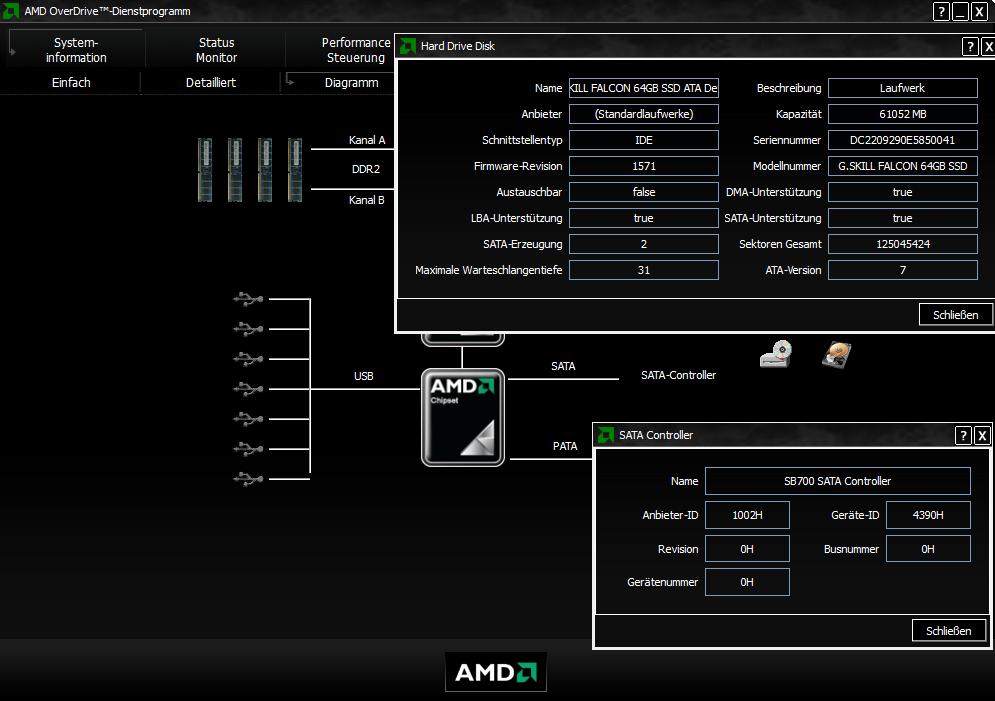Click the AMD OverDrive title bar icon
The image size is (995, 701).
pyautogui.click(x=11, y=11)
